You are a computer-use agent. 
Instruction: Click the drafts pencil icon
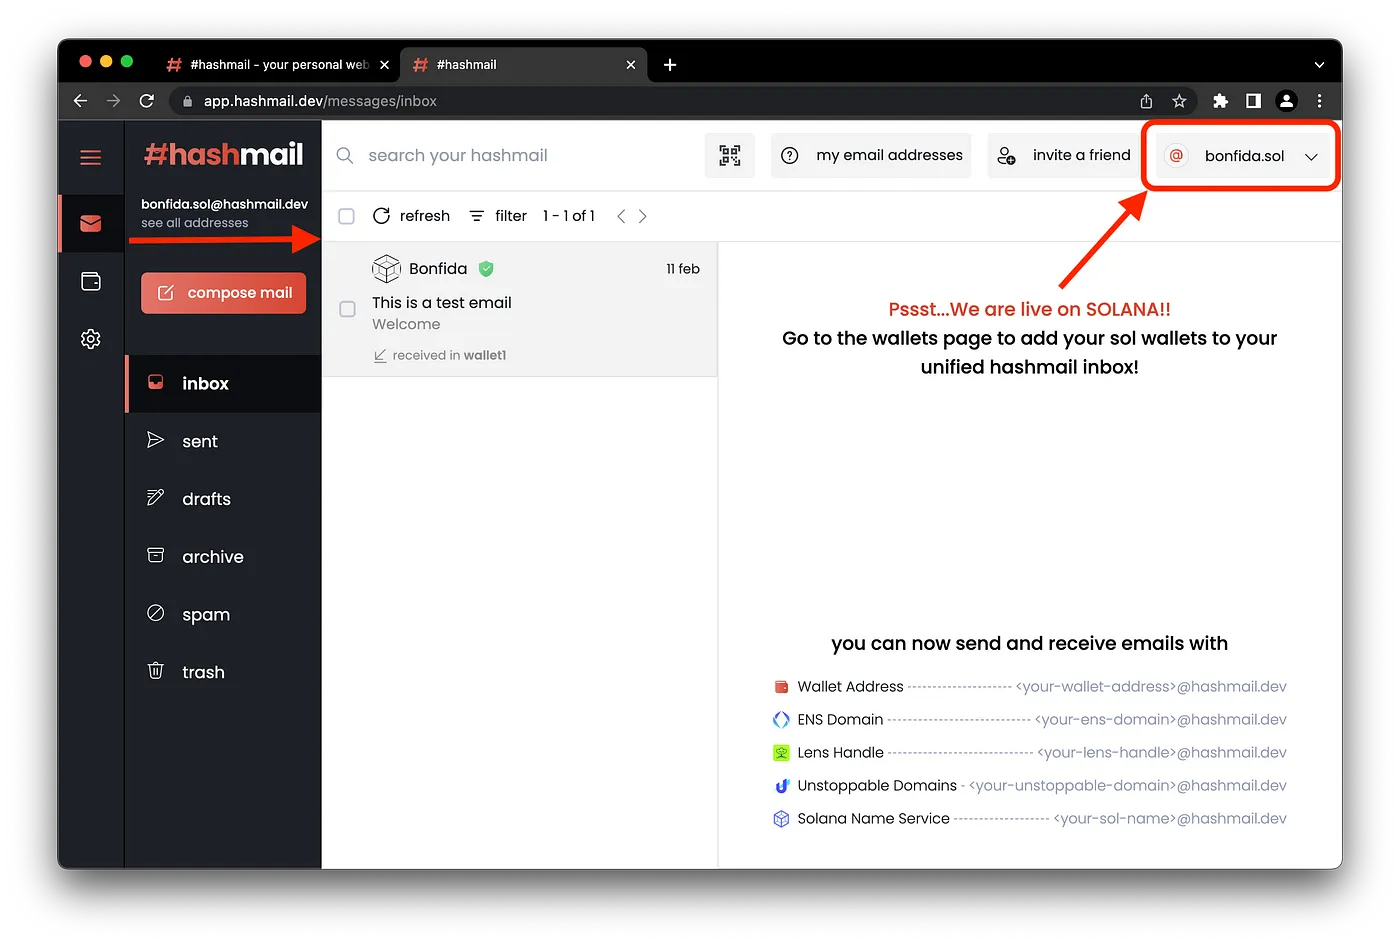[x=155, y=497]
